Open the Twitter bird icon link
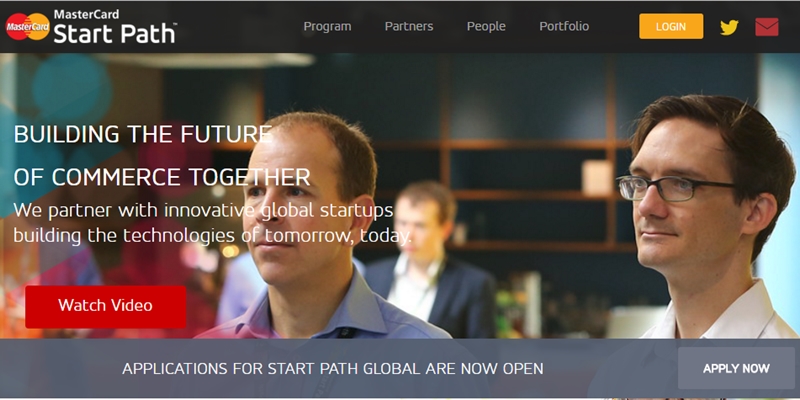The height and width of the screenshot is (400, 800). pyautogui.click(x=729, y=27)
